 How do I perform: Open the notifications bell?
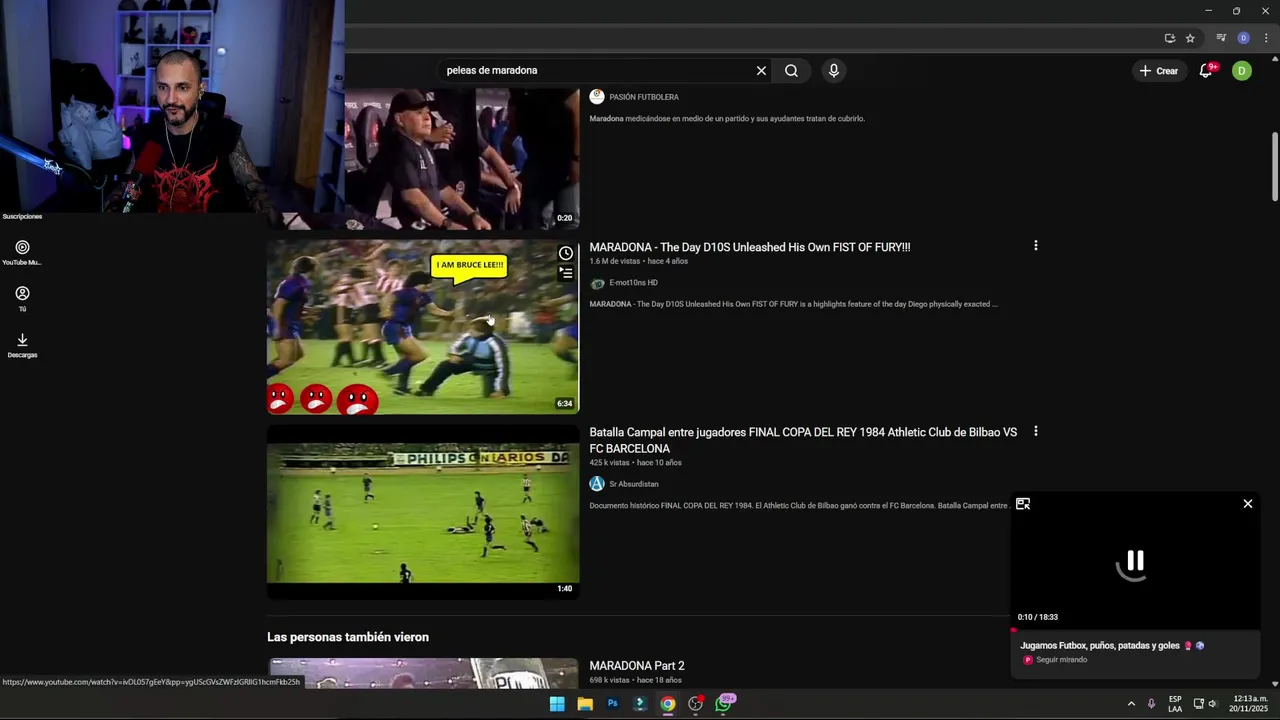pos(1206,71)
